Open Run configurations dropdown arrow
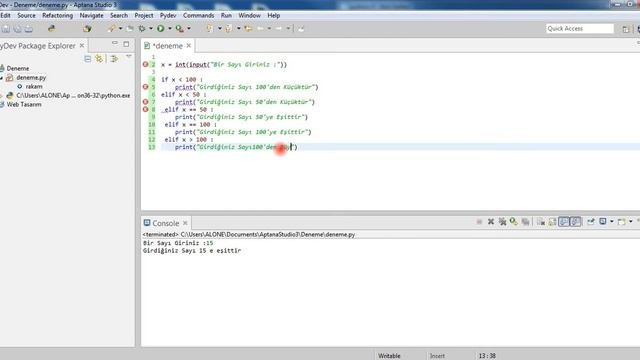 (x=170, y=29)
